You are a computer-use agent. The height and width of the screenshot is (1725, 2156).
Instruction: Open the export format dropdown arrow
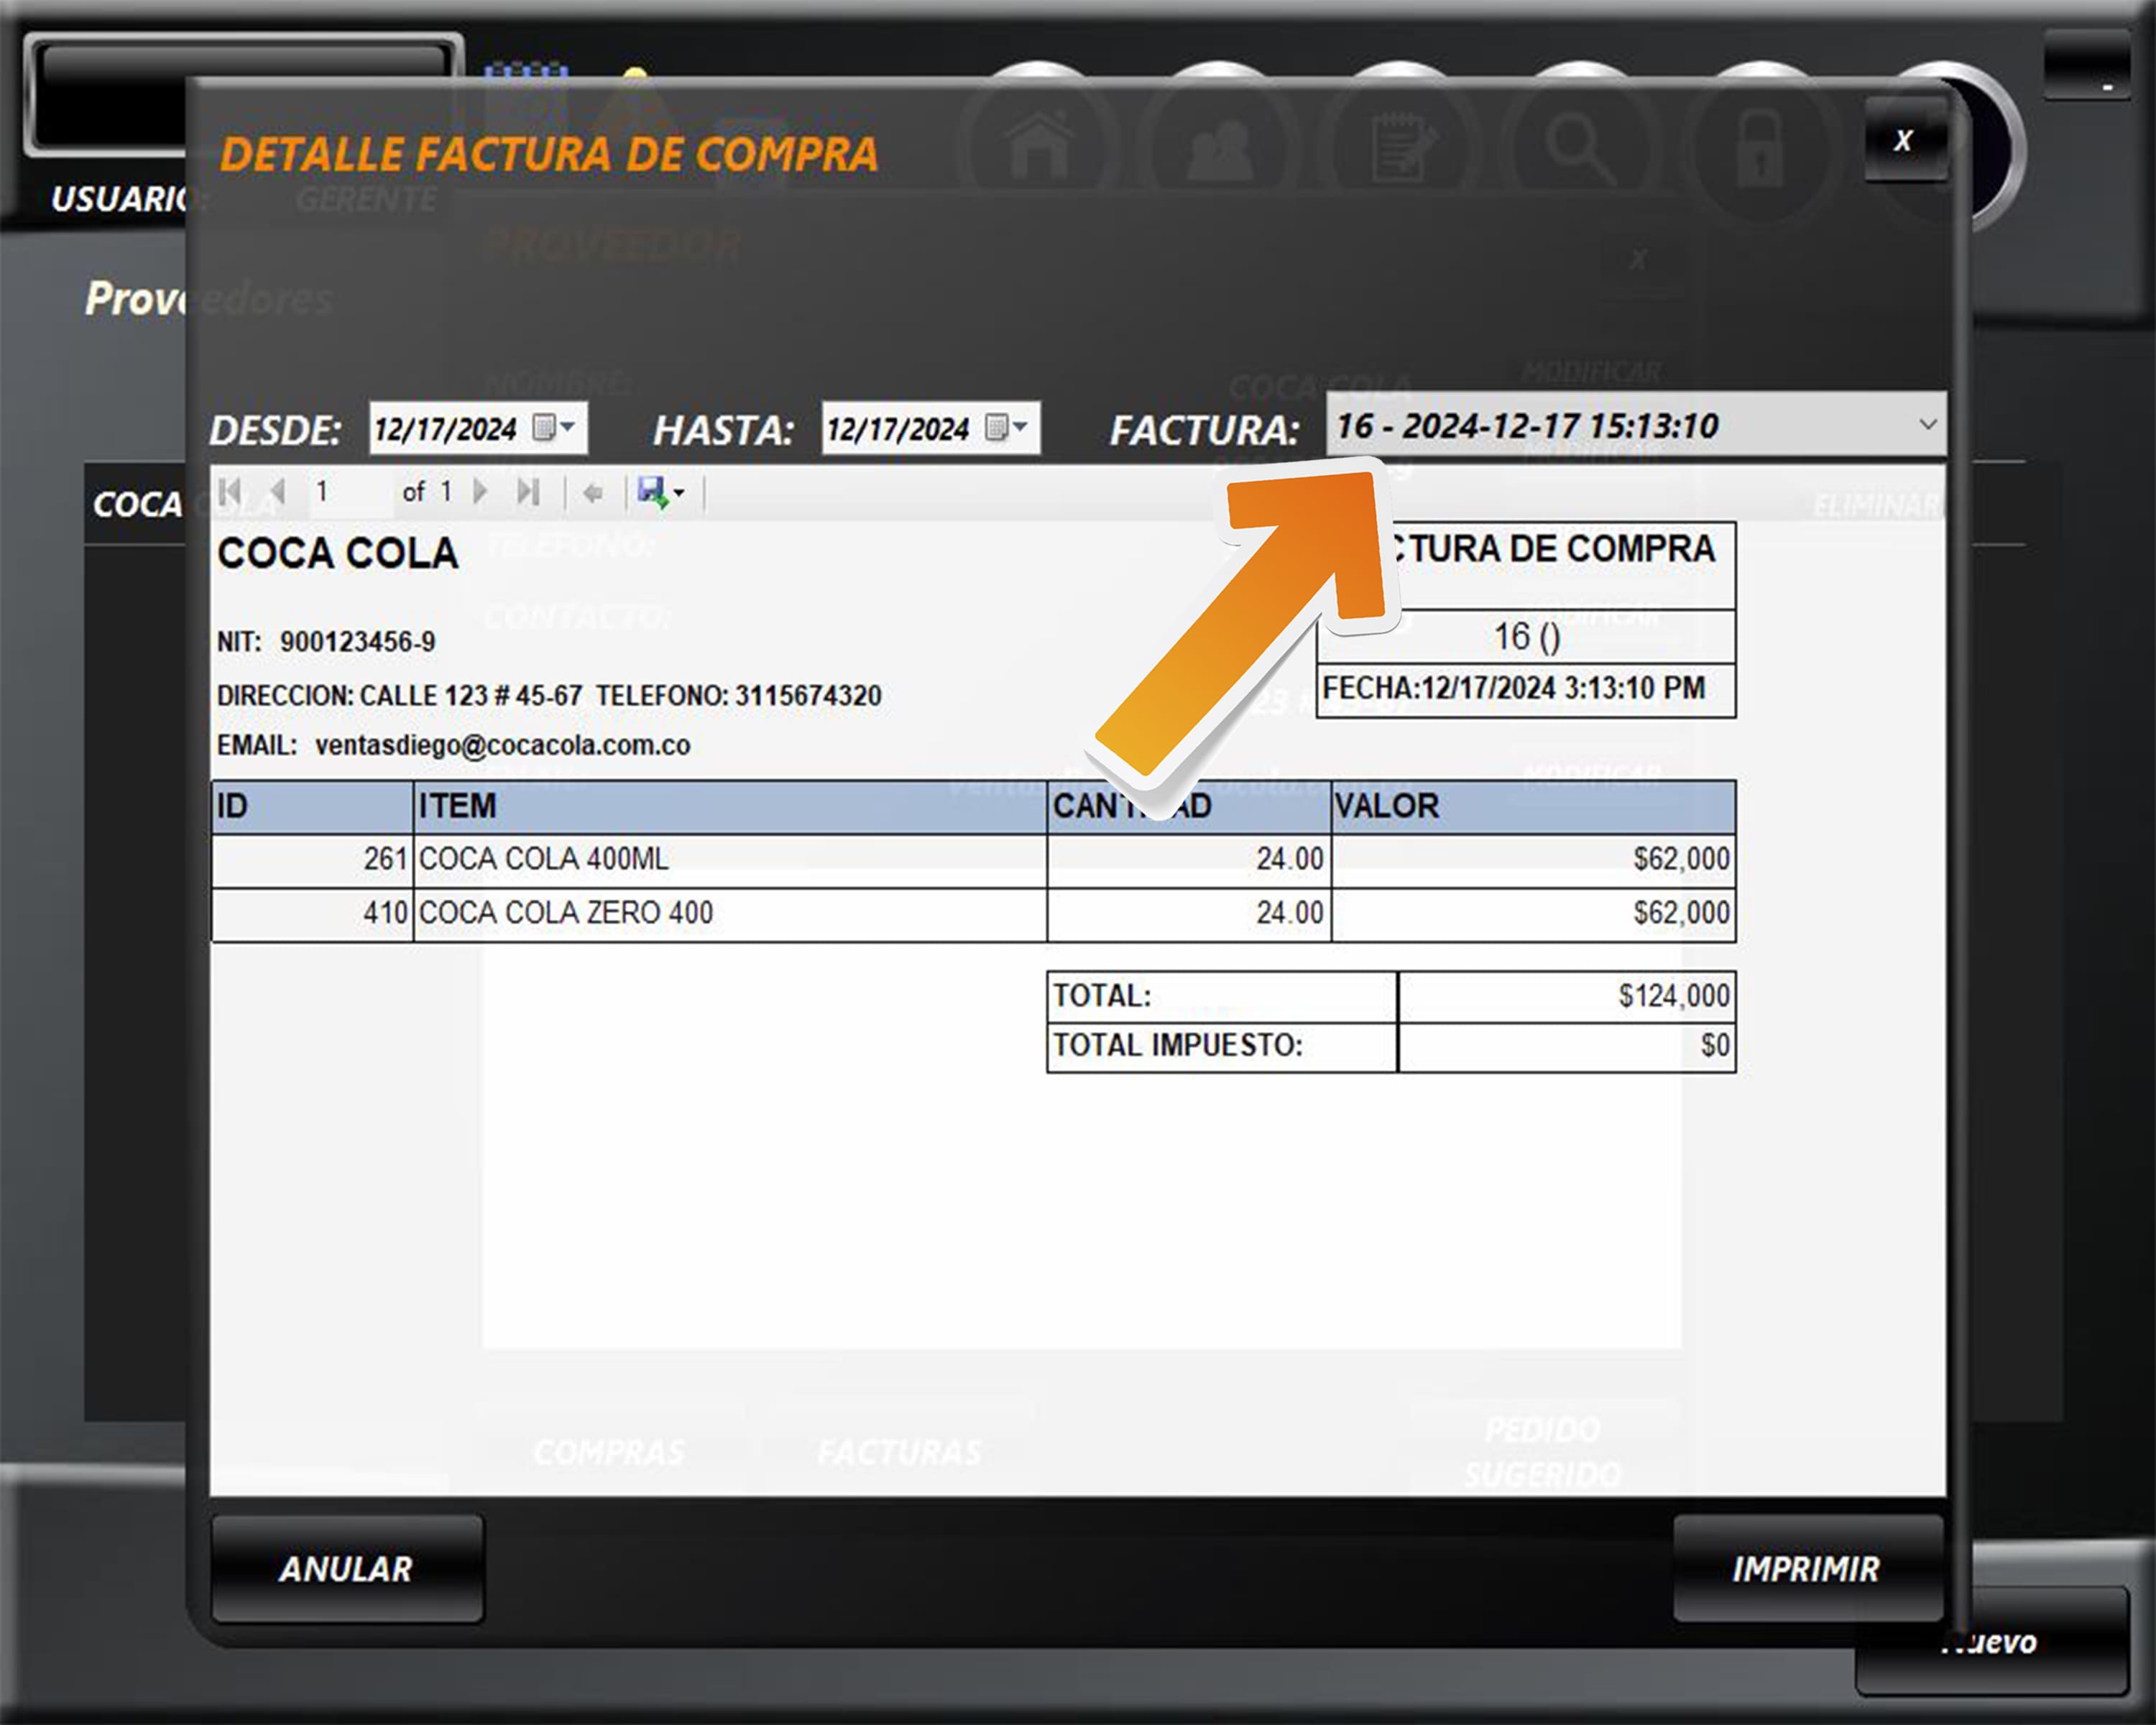[x=679, y=493]
